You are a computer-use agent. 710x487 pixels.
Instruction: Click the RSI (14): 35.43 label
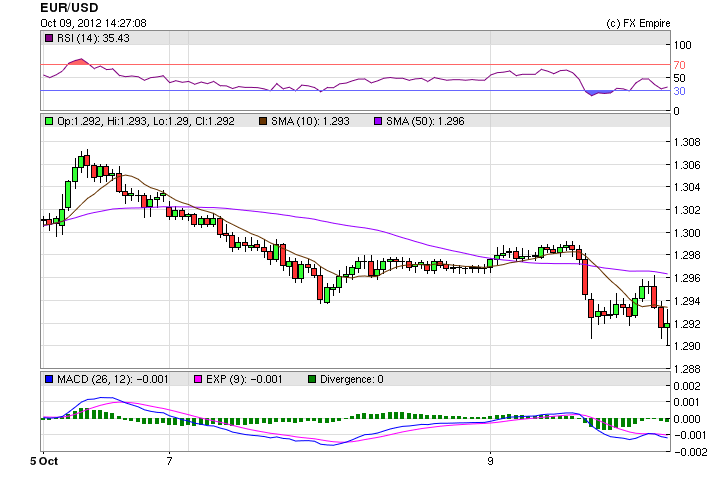coord(93,38)
